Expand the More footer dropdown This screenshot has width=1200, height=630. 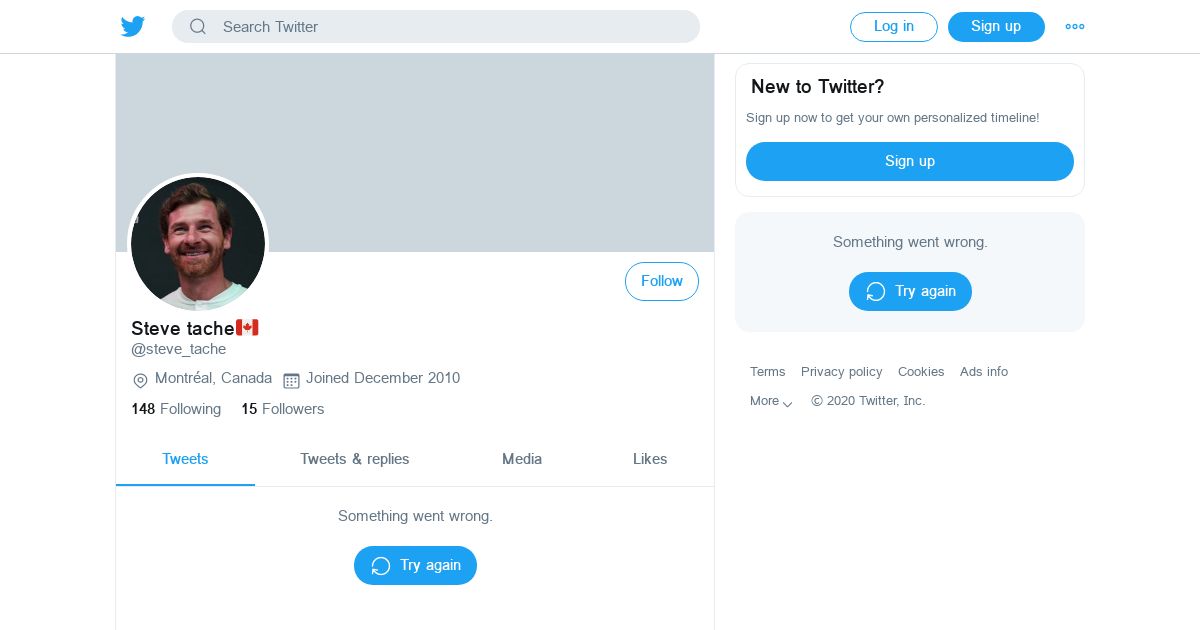pos(771,401)
